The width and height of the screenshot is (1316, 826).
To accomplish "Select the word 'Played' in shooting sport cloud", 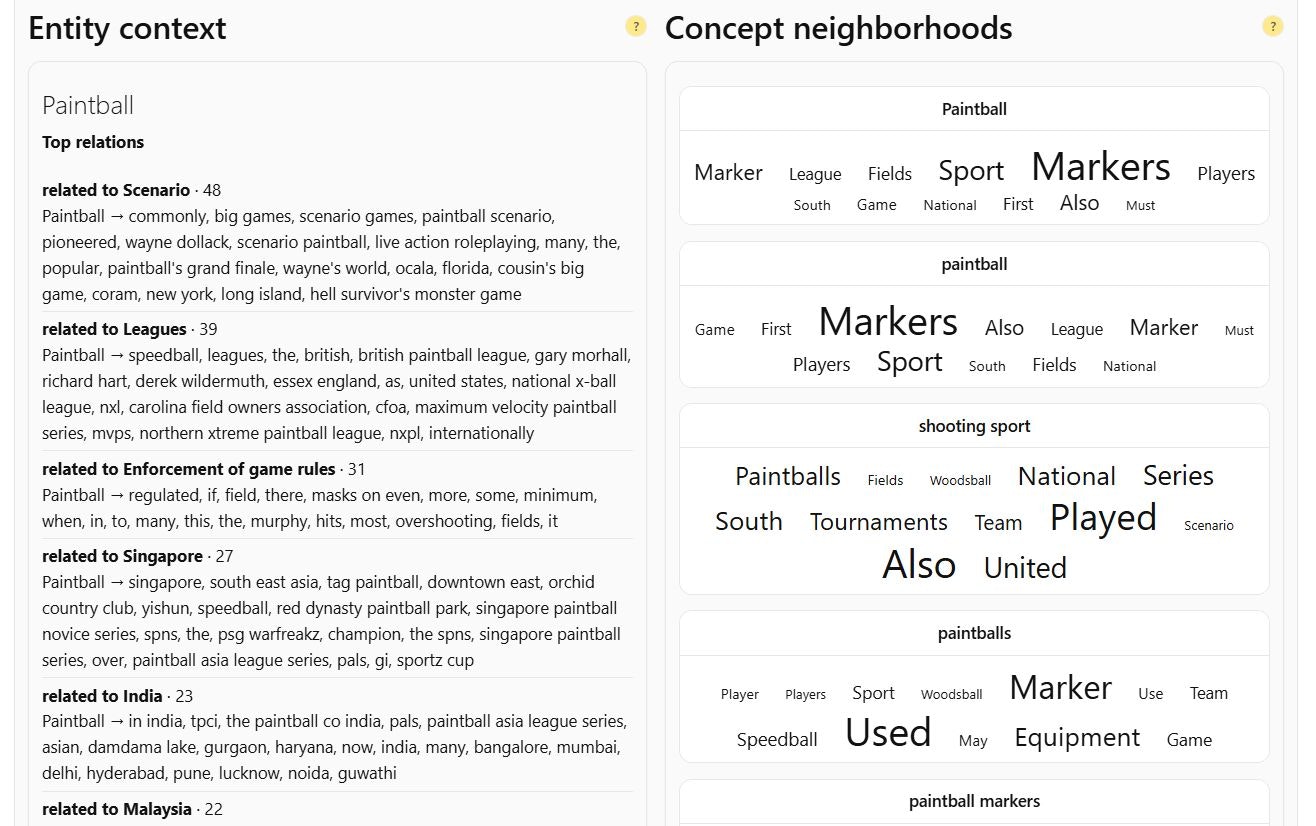I will pyautogui.click(x=1103, y=517).
